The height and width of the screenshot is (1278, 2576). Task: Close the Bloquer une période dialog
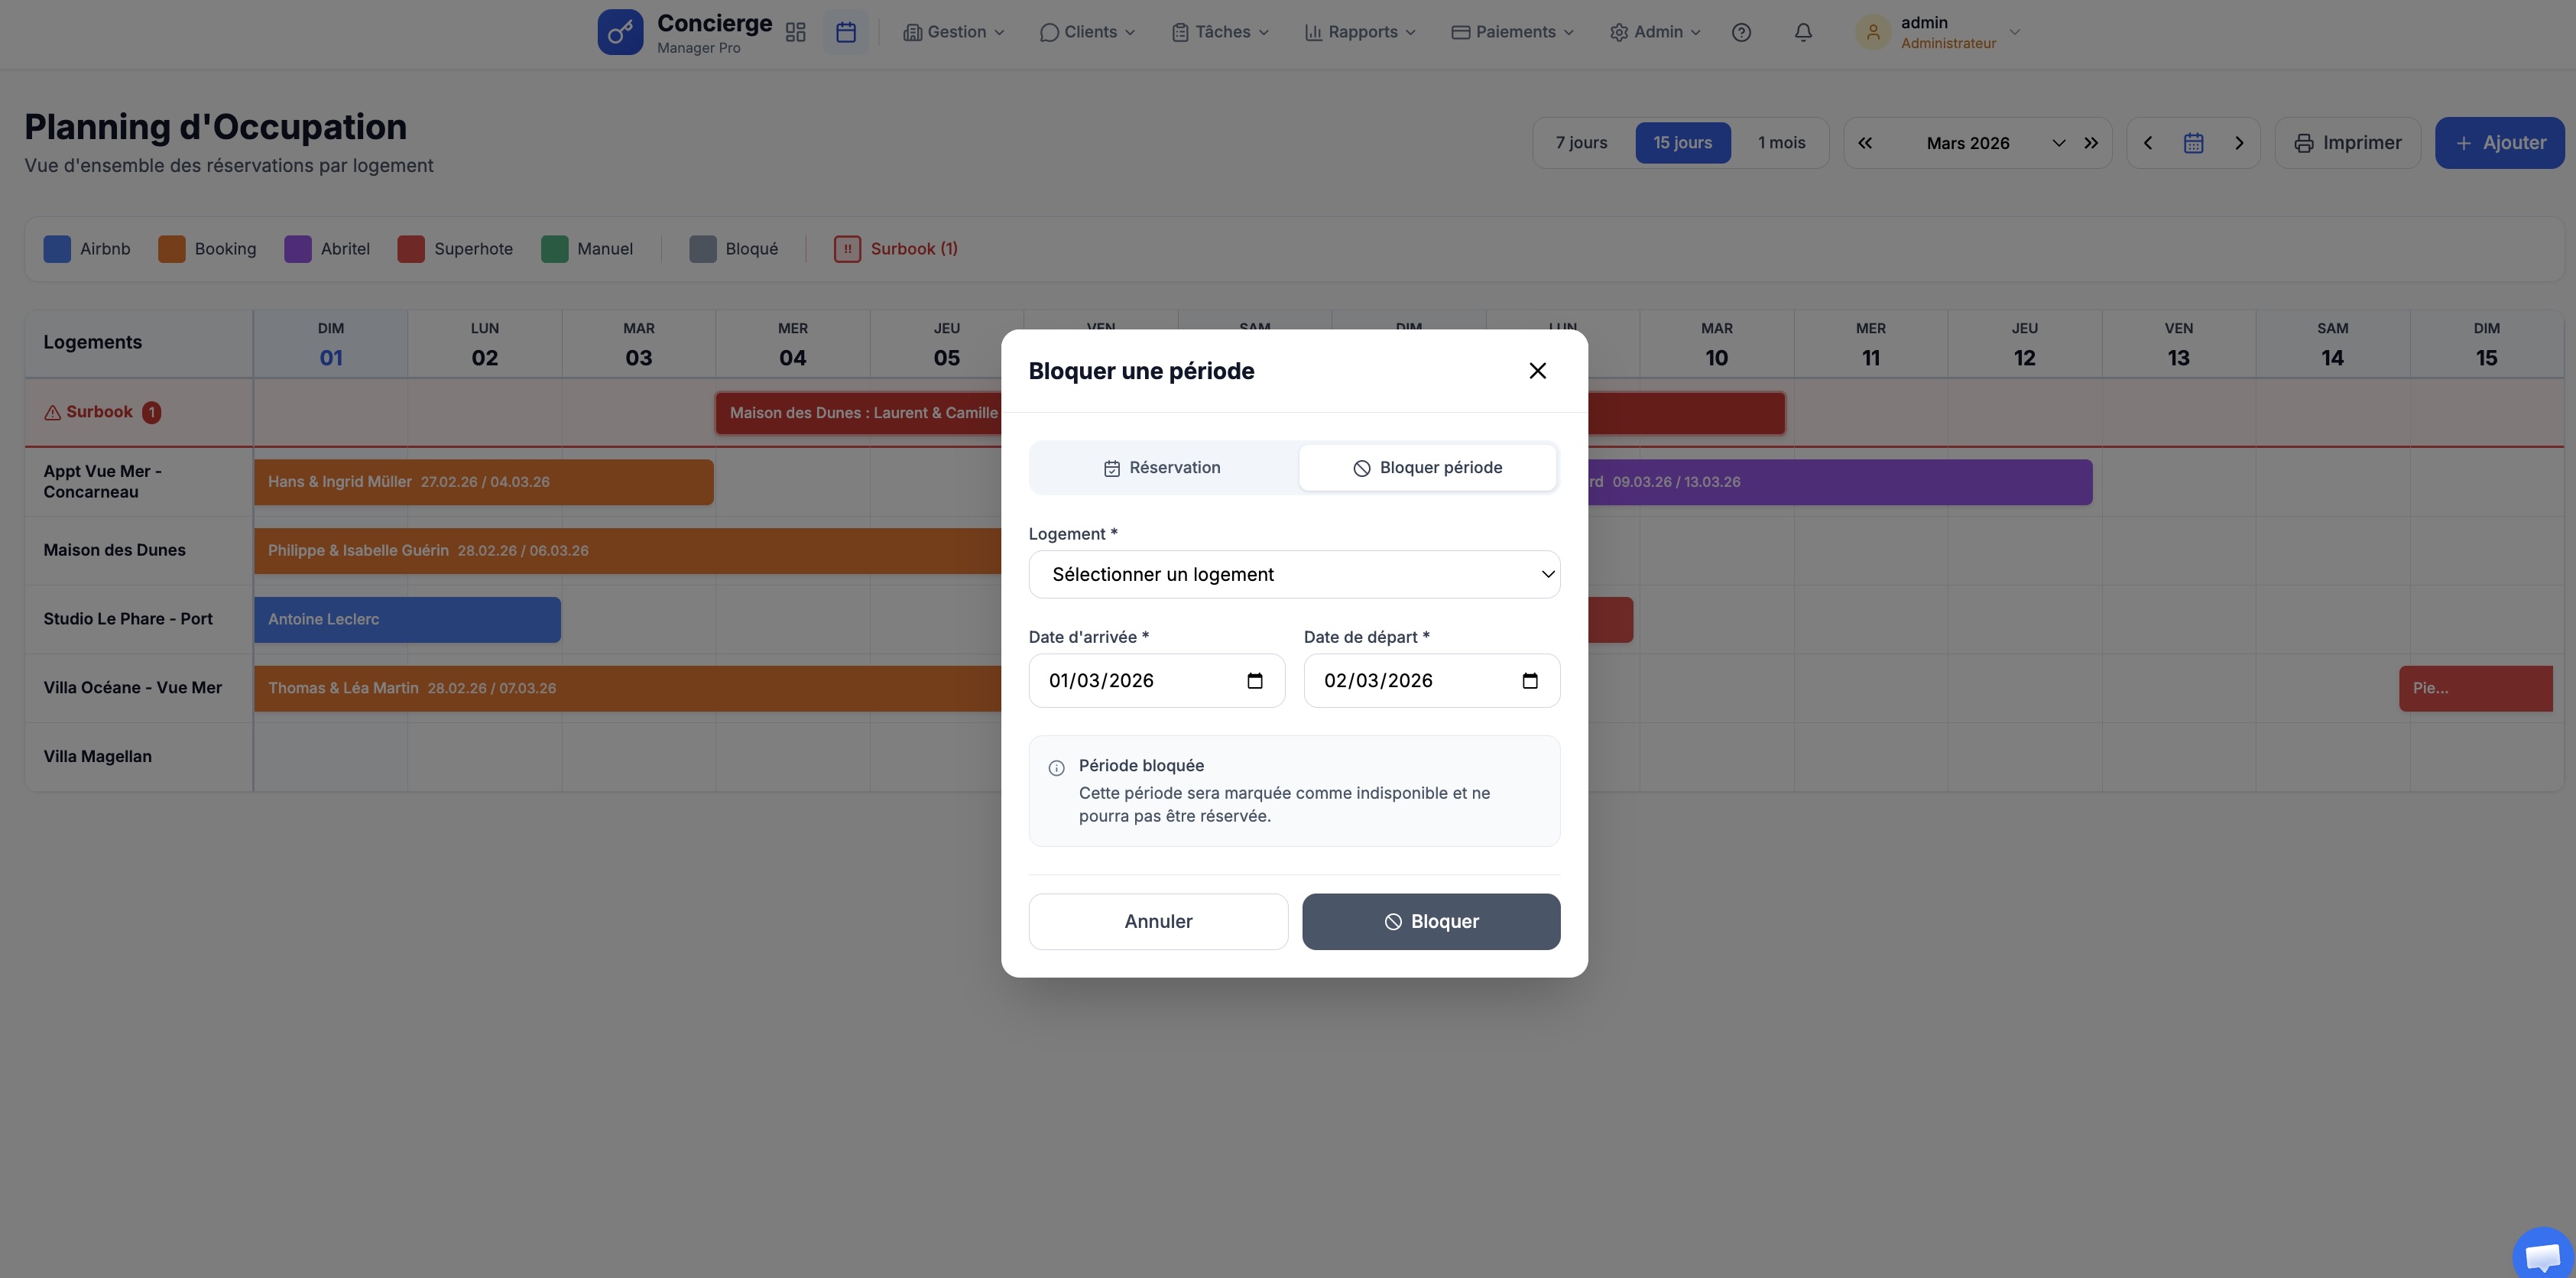tap(1537, 370)
